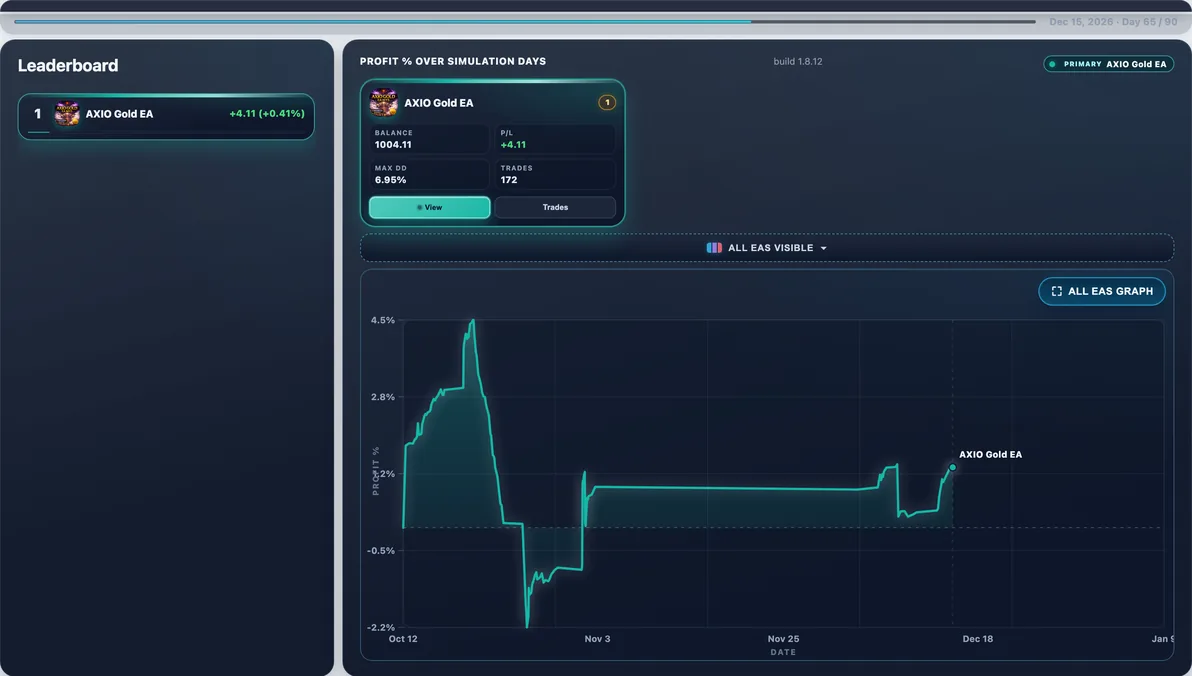Click the chart endpoint marker labeled AXIO Gold EA

point(953,467)
